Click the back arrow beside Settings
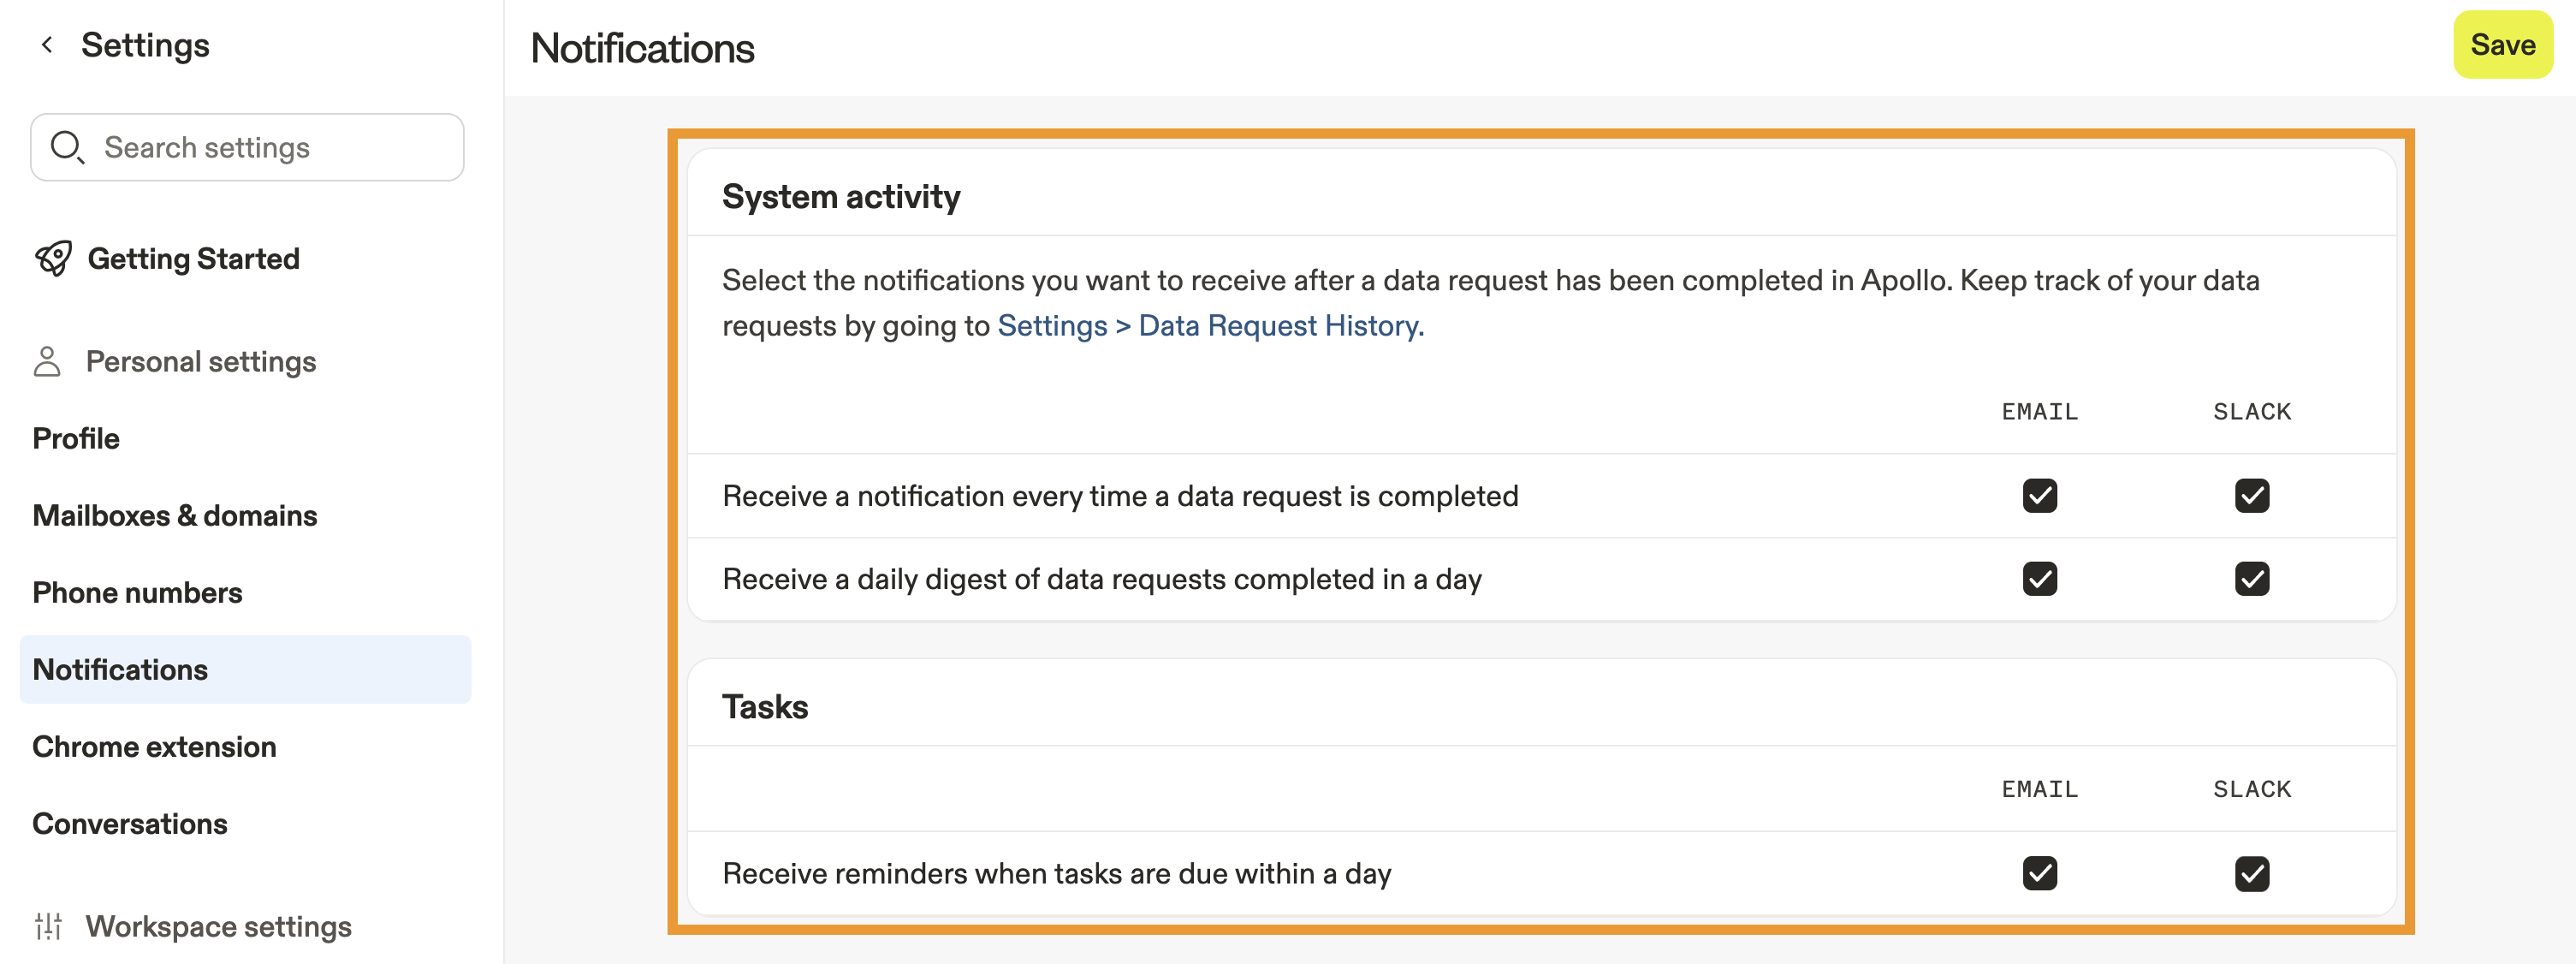This screenshot has height=964, width=2576. [46, 45]
